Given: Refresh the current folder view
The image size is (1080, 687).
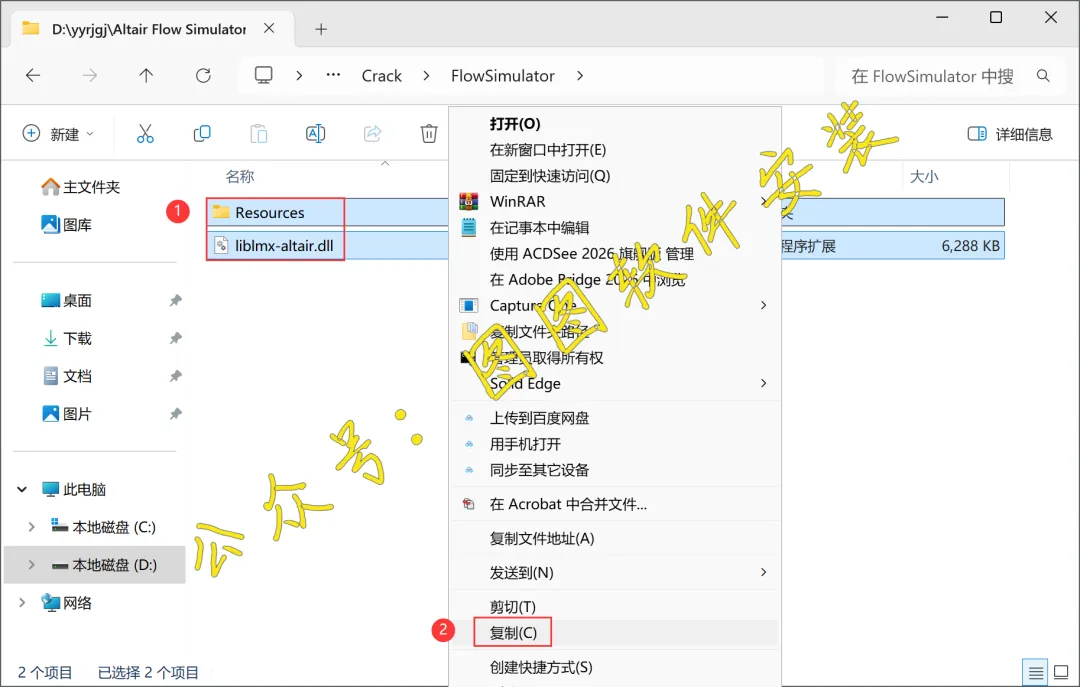Looking at the screenshot, I should pos(203,75).
